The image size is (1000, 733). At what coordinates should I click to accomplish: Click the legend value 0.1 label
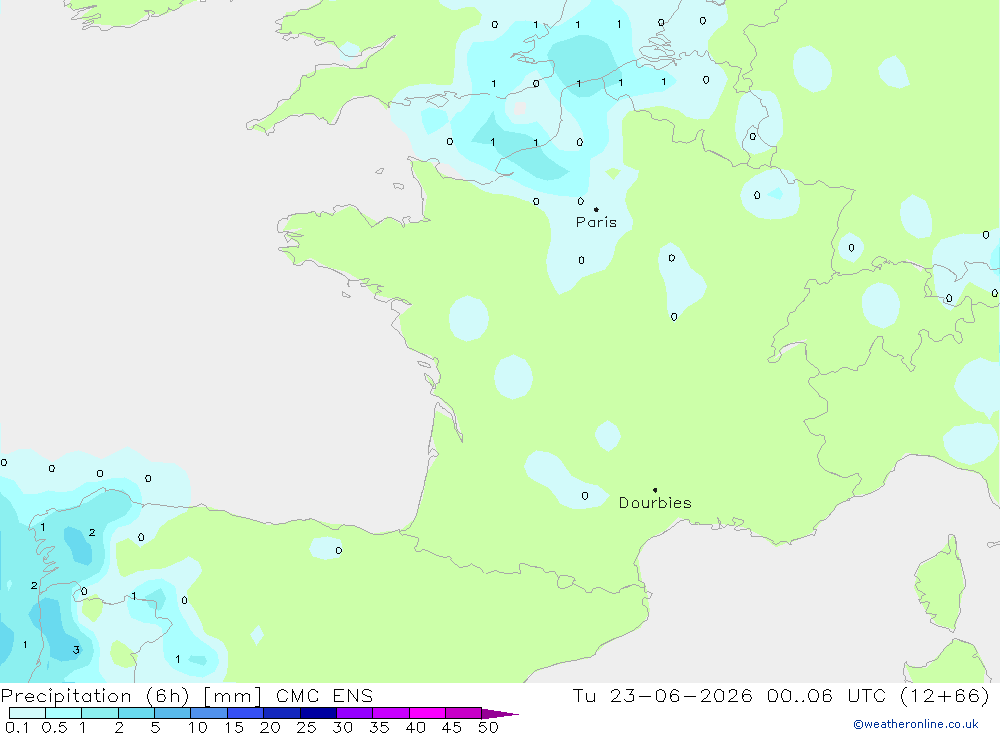pos(17,727)
